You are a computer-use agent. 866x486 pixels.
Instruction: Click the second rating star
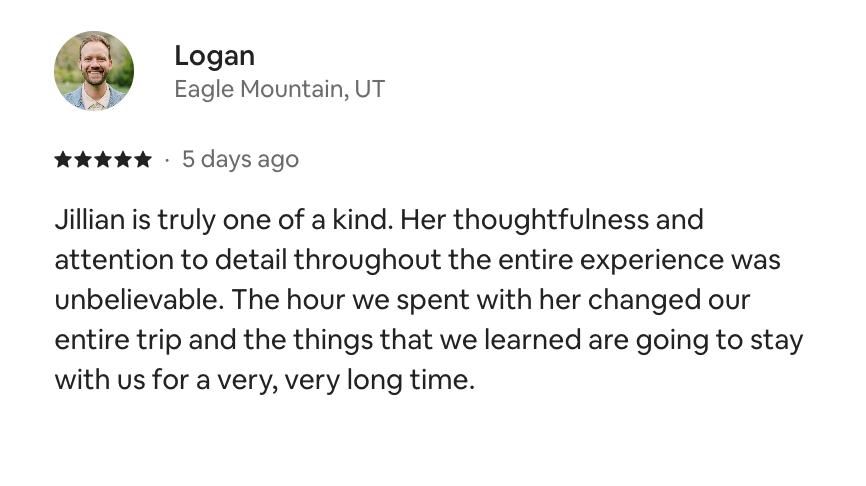(83, 160)
